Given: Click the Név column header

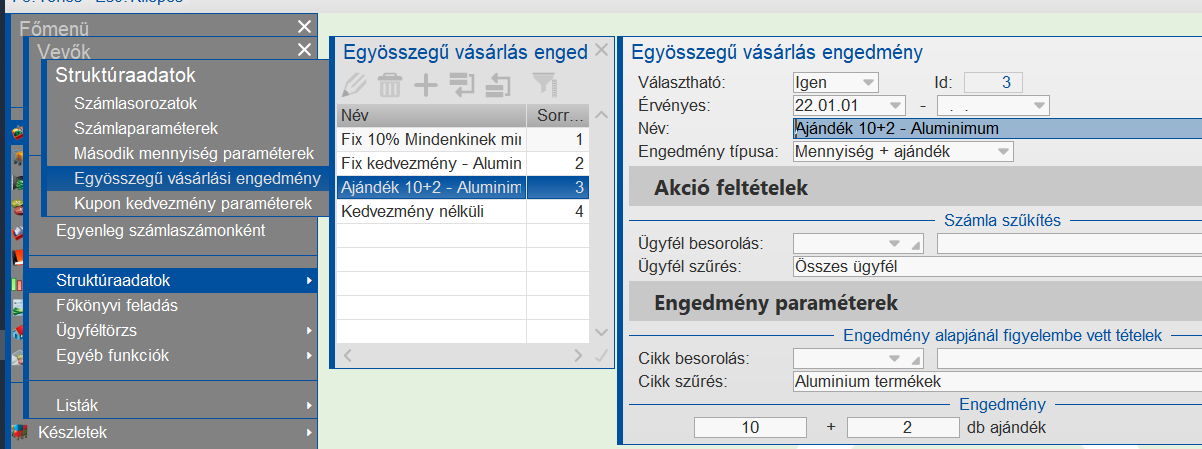Looking at the screenshot, I should [x=429, y=115].
